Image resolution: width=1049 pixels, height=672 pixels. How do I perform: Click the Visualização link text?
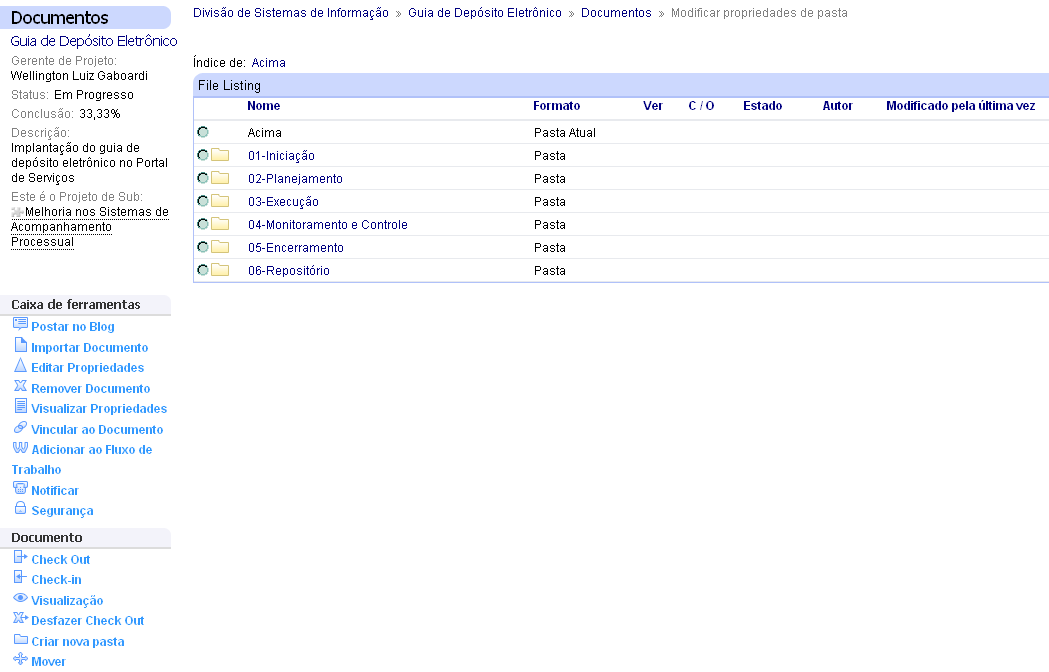pos(67,600)
